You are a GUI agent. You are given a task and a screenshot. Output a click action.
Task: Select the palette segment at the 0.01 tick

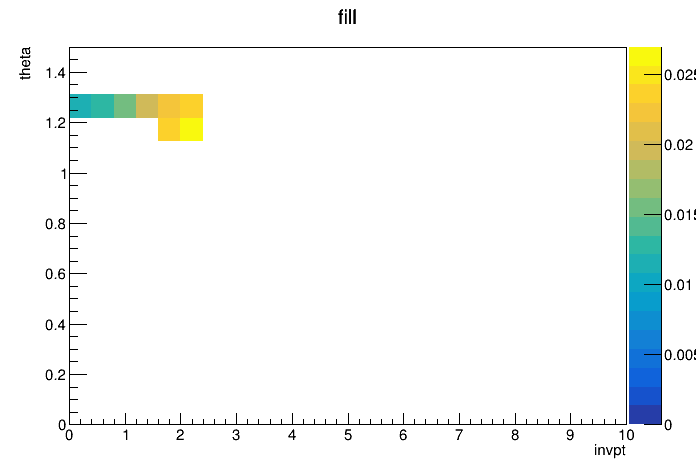pyautogui.click(x=645, y=282)
